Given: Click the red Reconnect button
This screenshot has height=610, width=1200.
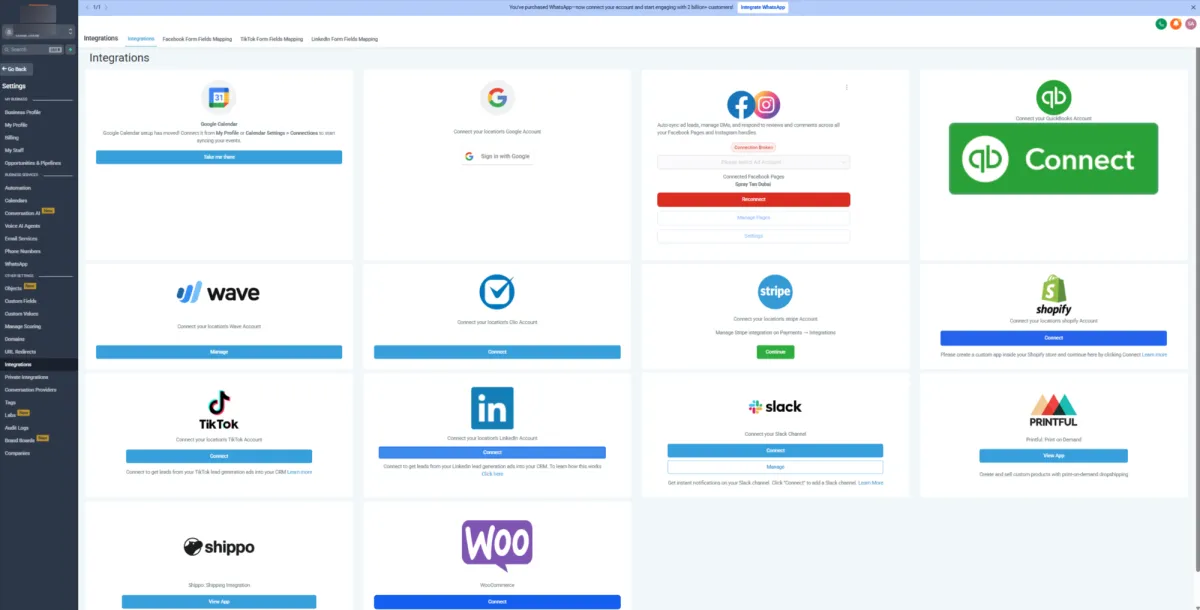Looking at the screenshot, I should pyautogui.click(x=753, y=199).
